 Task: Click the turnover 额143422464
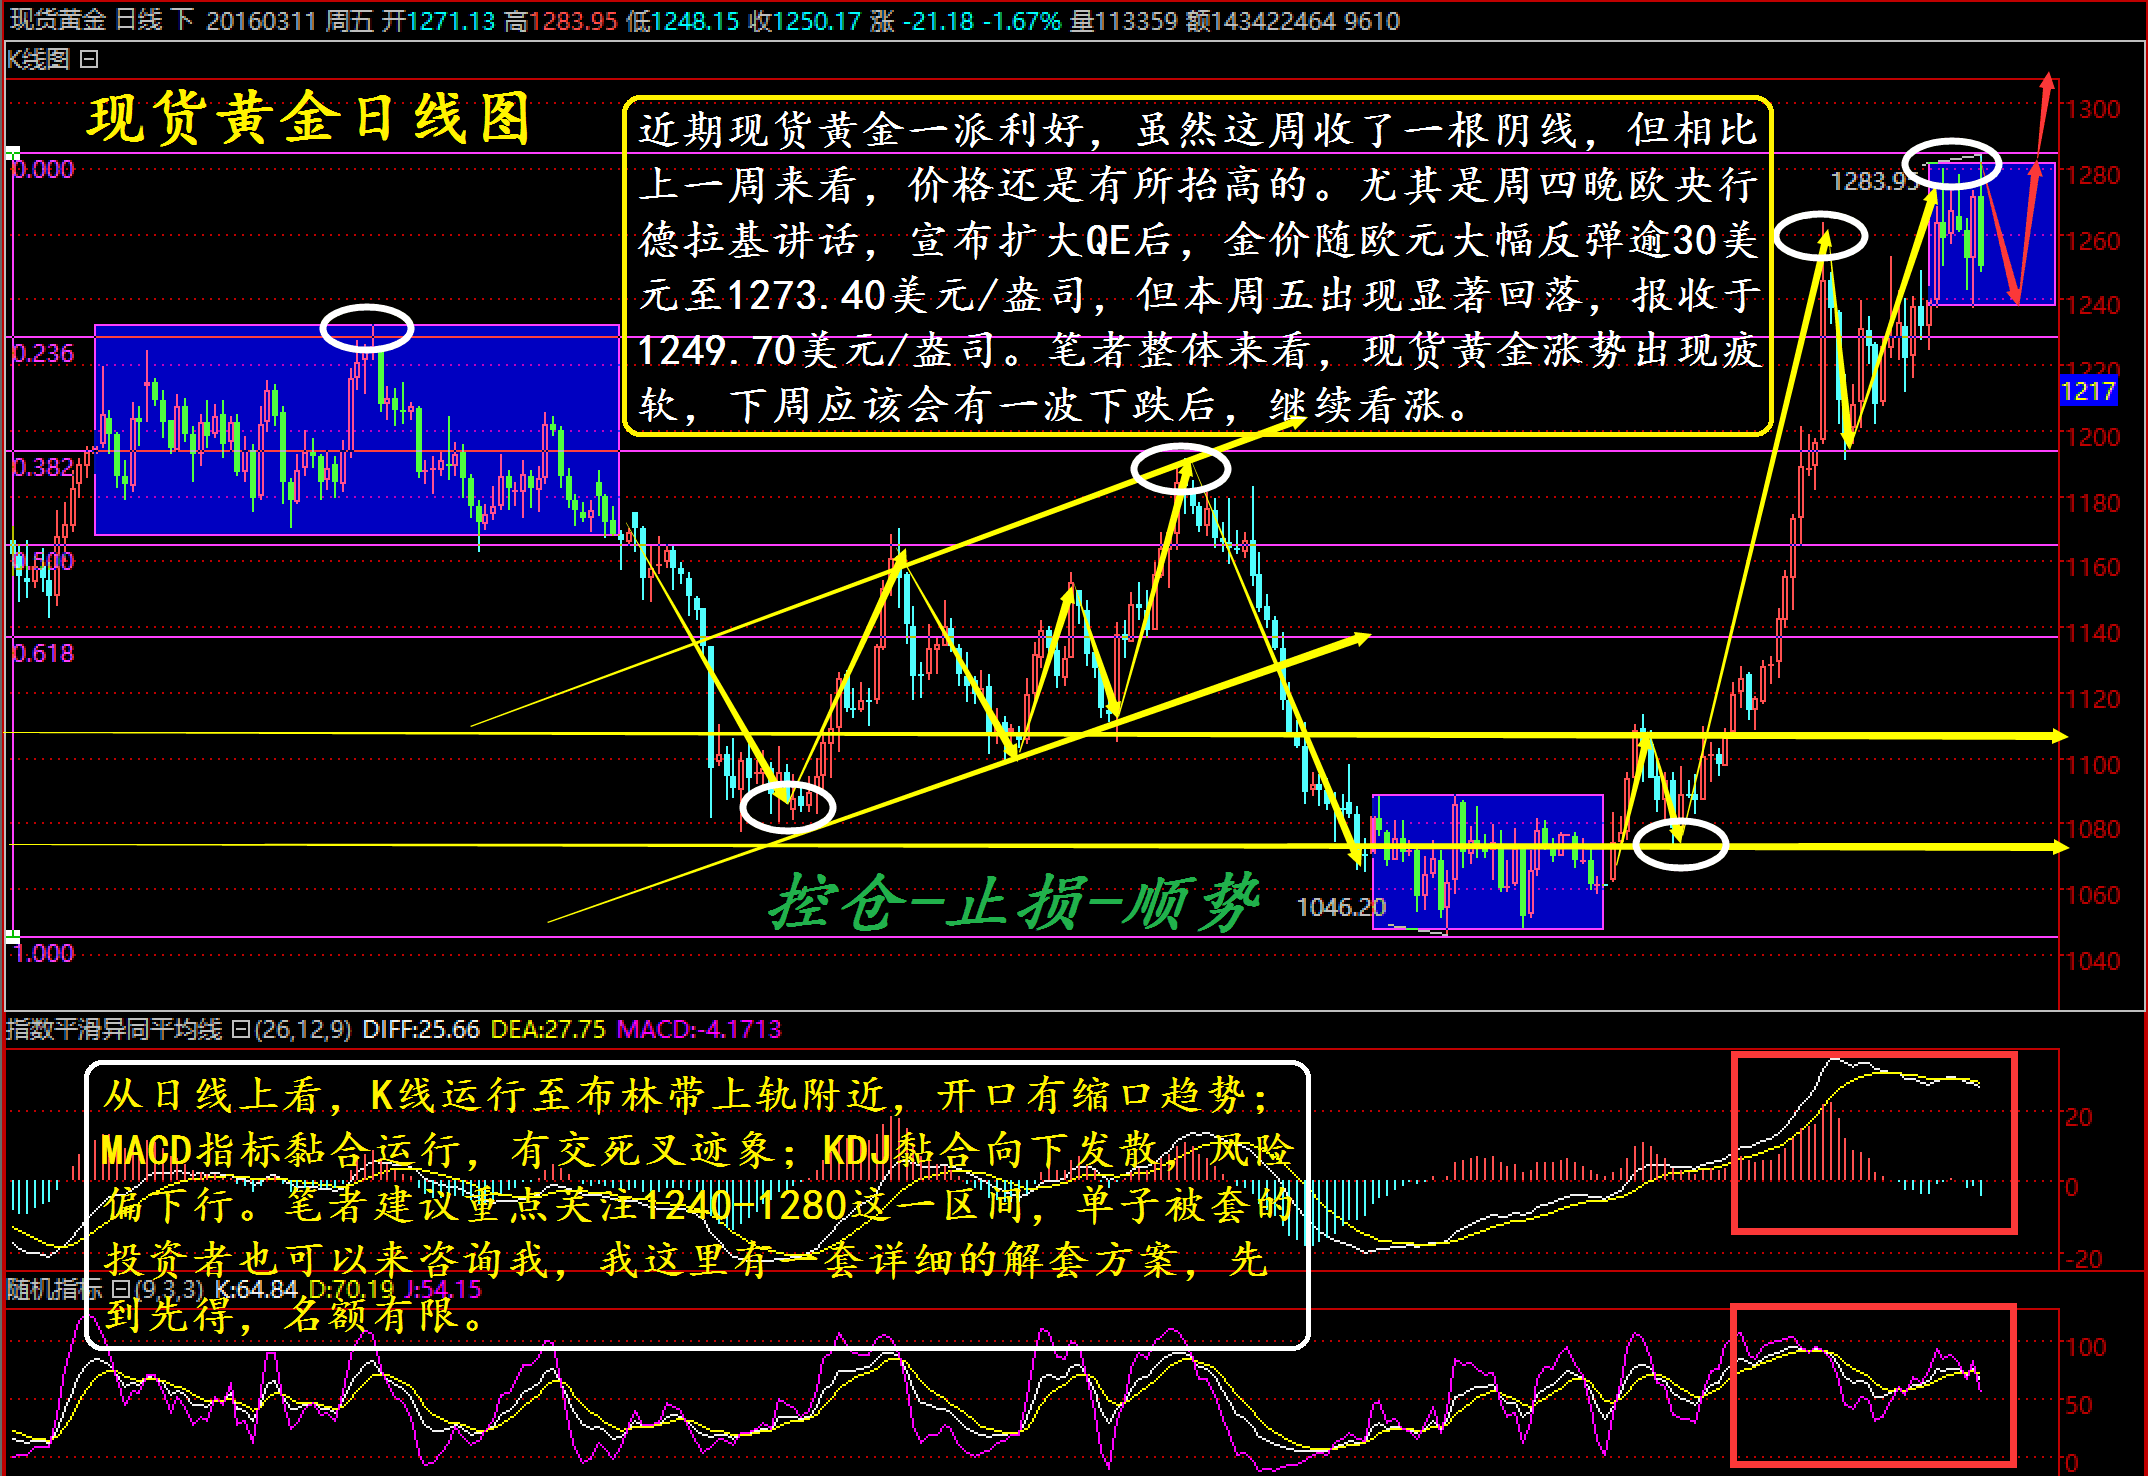[1261, 20]
